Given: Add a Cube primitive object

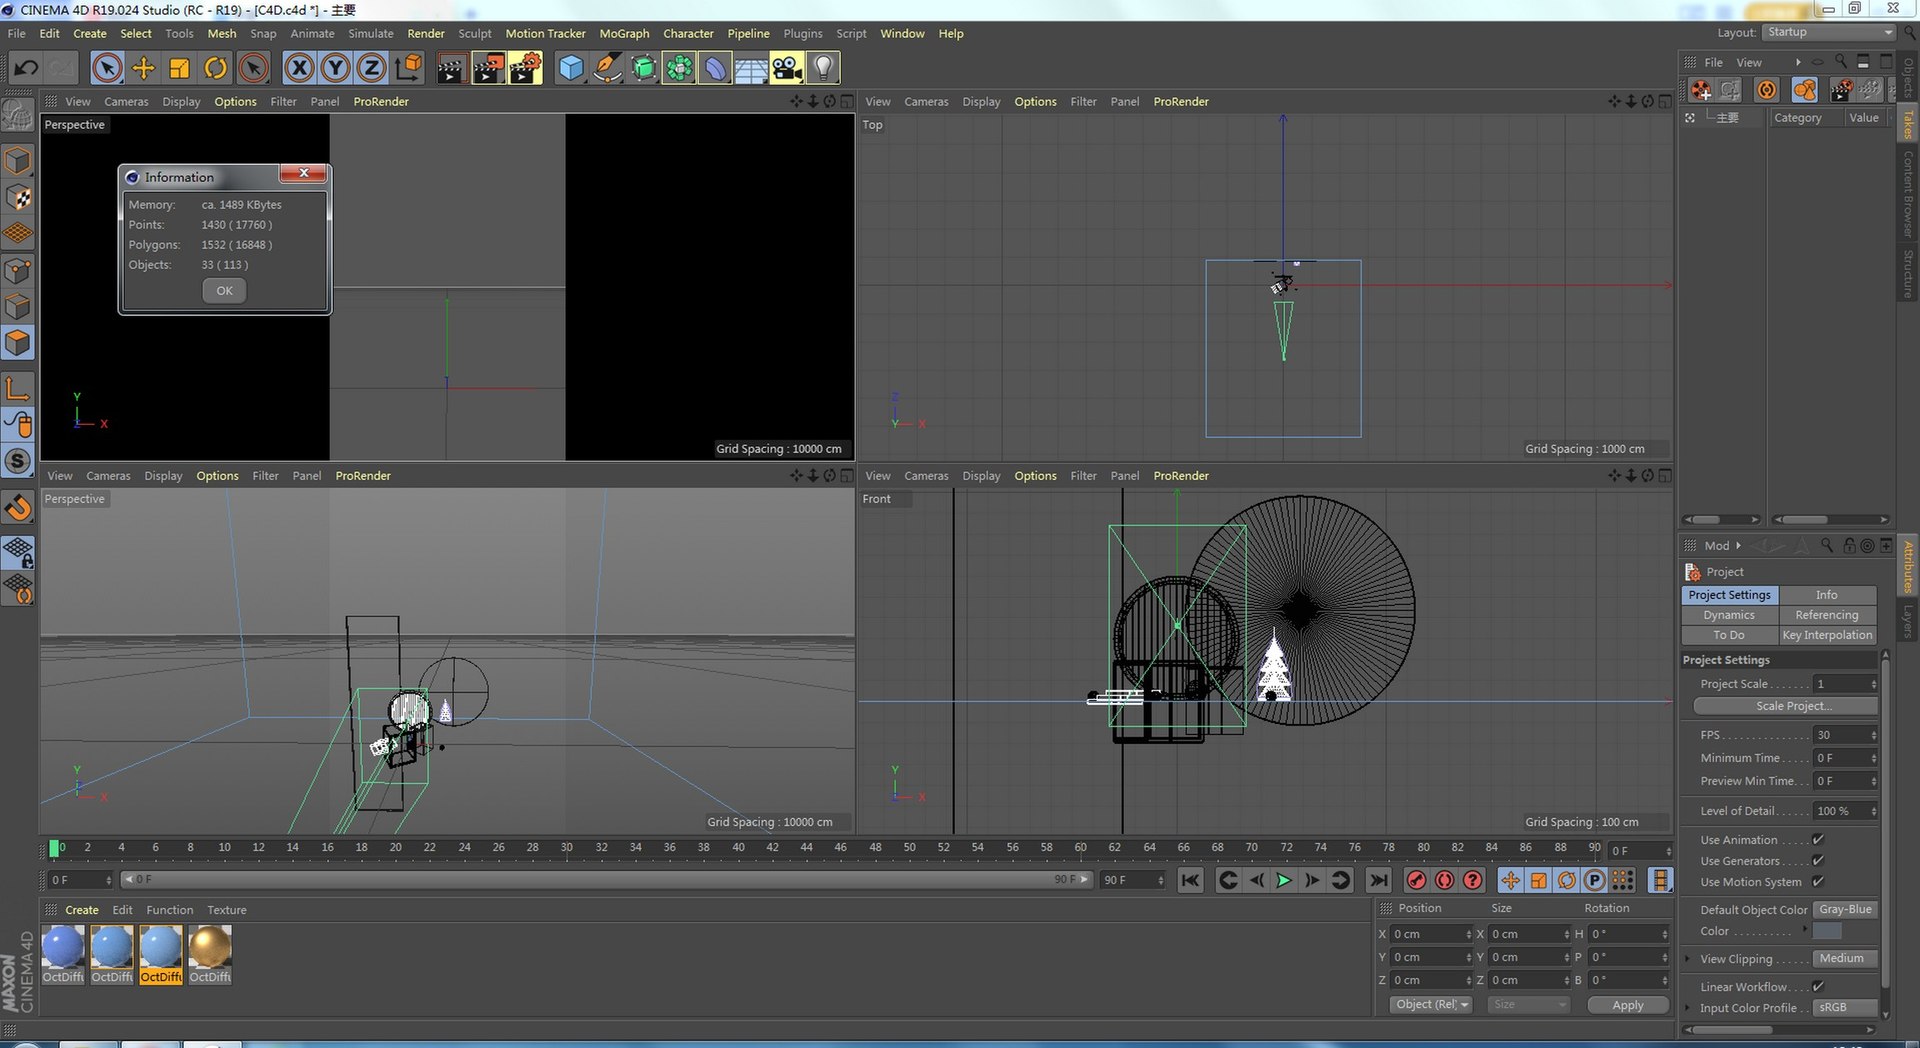Looking at the screenshot, I should click(570, 68).
